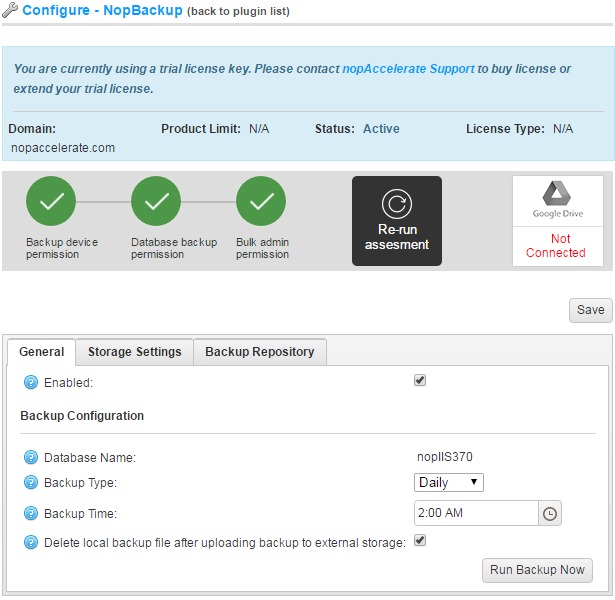Open the Backup Type dropdown
Image resolution: width=615 pixels, height=600 pixels.
tap(449, 483)
